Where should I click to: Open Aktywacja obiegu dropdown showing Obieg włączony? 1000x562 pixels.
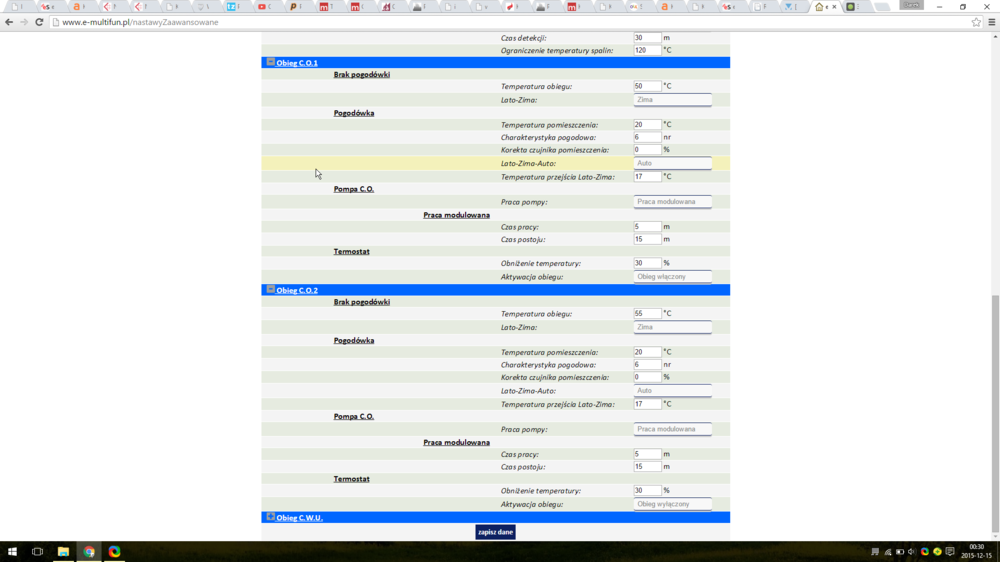(x=672, y=276)
